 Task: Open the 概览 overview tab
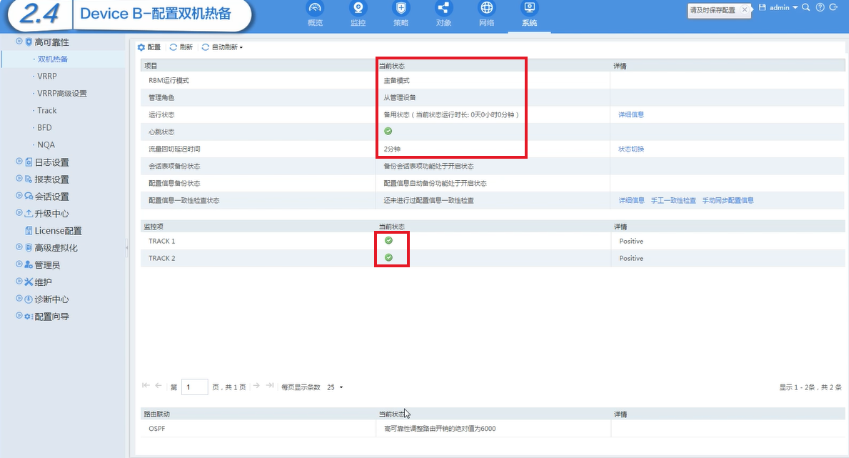pos(315,14)
